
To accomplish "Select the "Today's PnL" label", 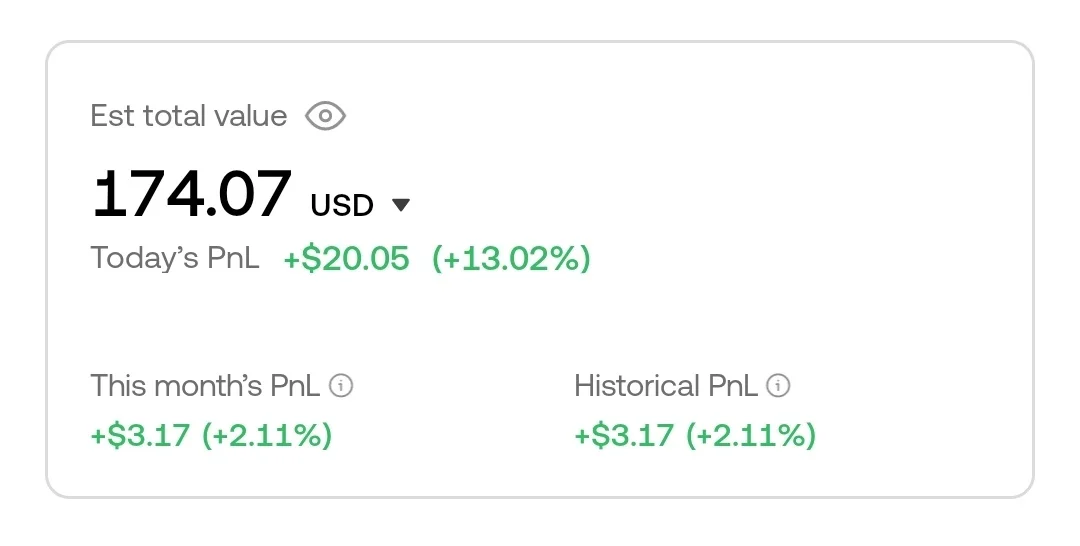I will (x=175, y=258).
